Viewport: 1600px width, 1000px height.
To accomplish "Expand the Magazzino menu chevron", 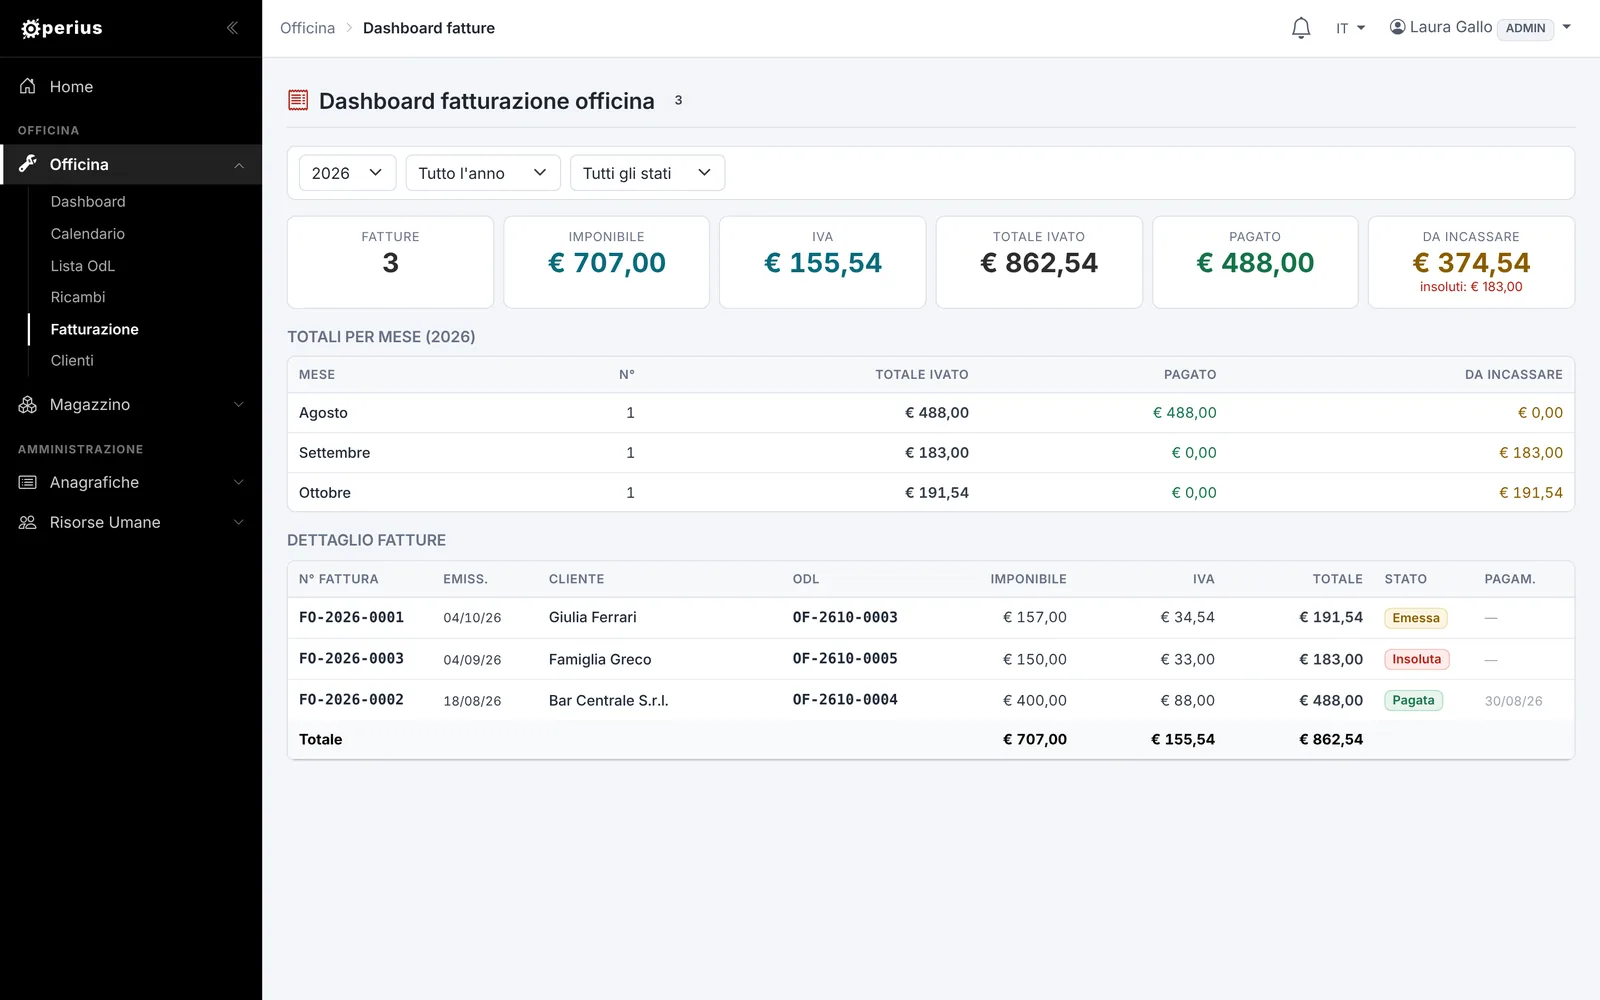I will pos(239,404).
